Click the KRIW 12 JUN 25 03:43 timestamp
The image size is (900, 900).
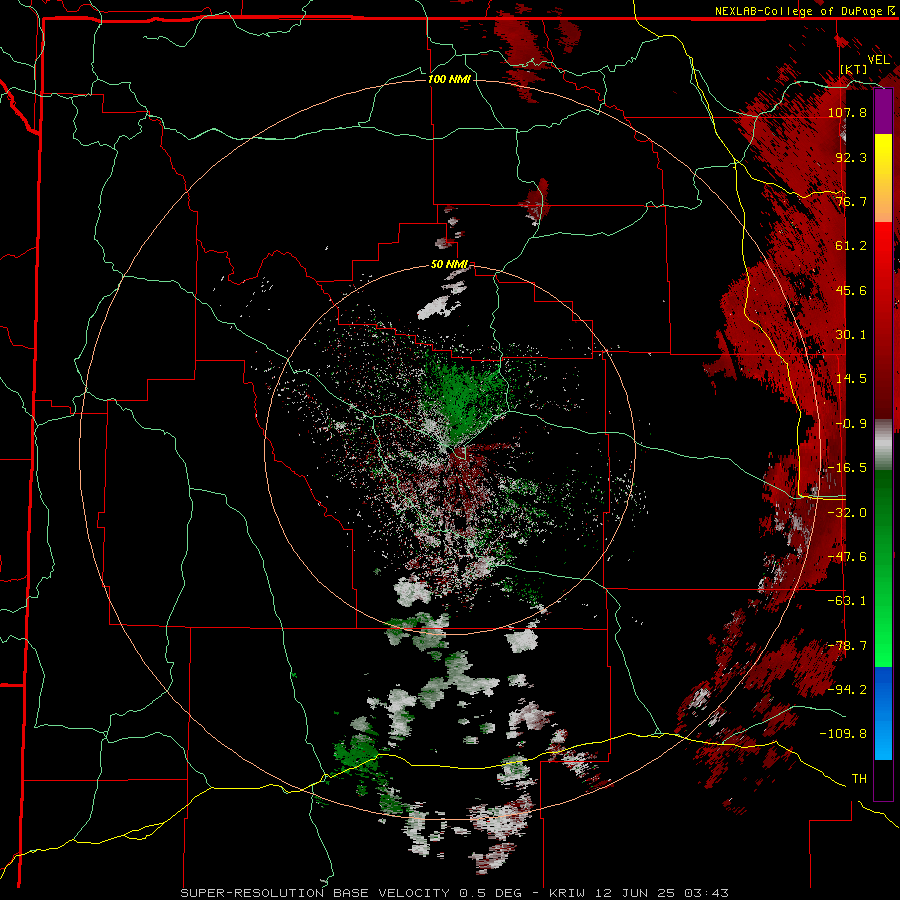pos(639,893)
